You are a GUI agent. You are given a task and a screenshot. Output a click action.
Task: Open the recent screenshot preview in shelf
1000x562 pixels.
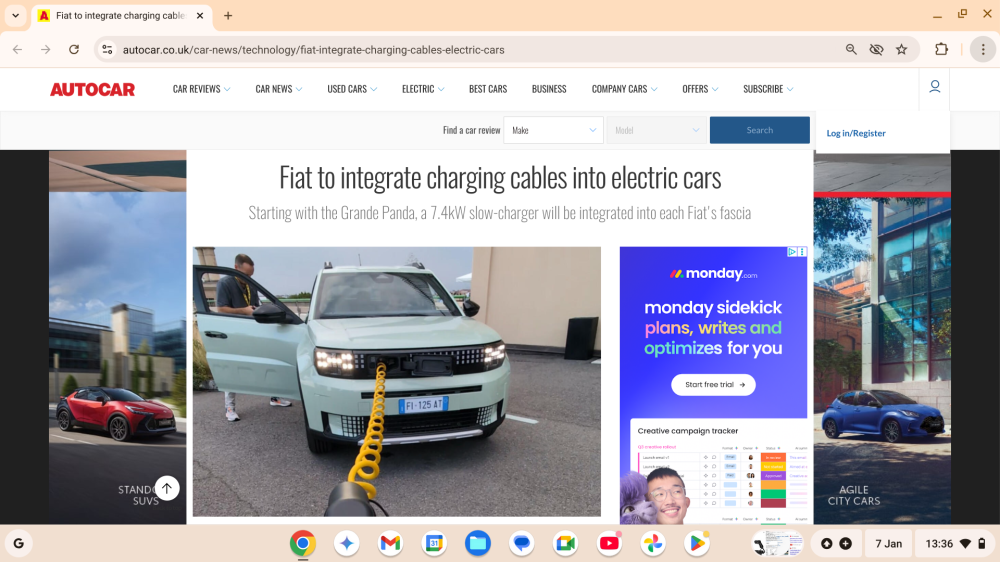point(777,544)
